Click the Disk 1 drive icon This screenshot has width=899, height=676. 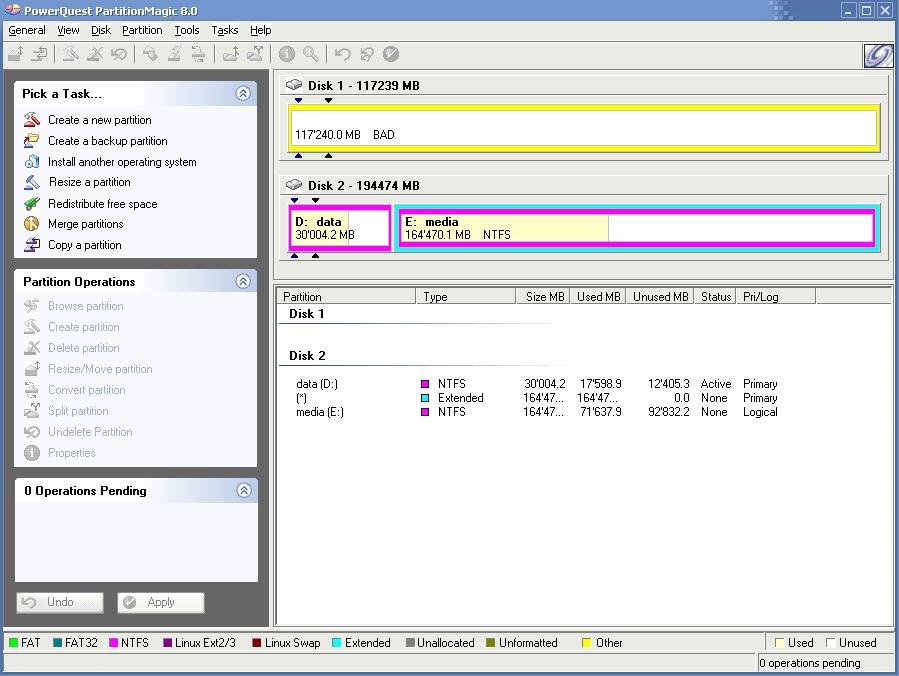(294, 85)
